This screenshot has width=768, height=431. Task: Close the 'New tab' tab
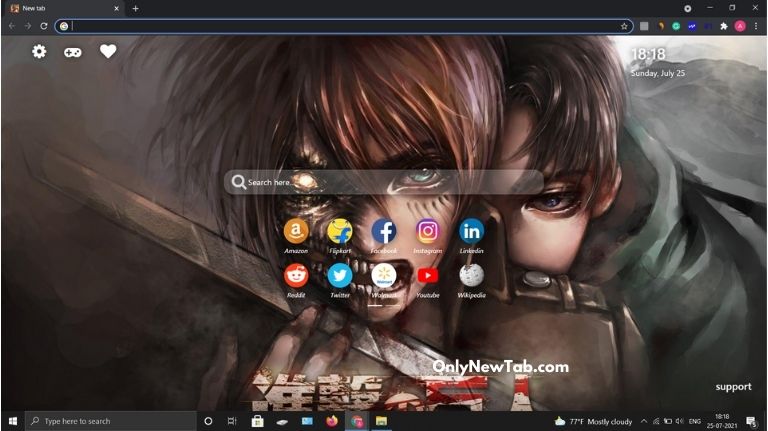click(x=117, y=8)
